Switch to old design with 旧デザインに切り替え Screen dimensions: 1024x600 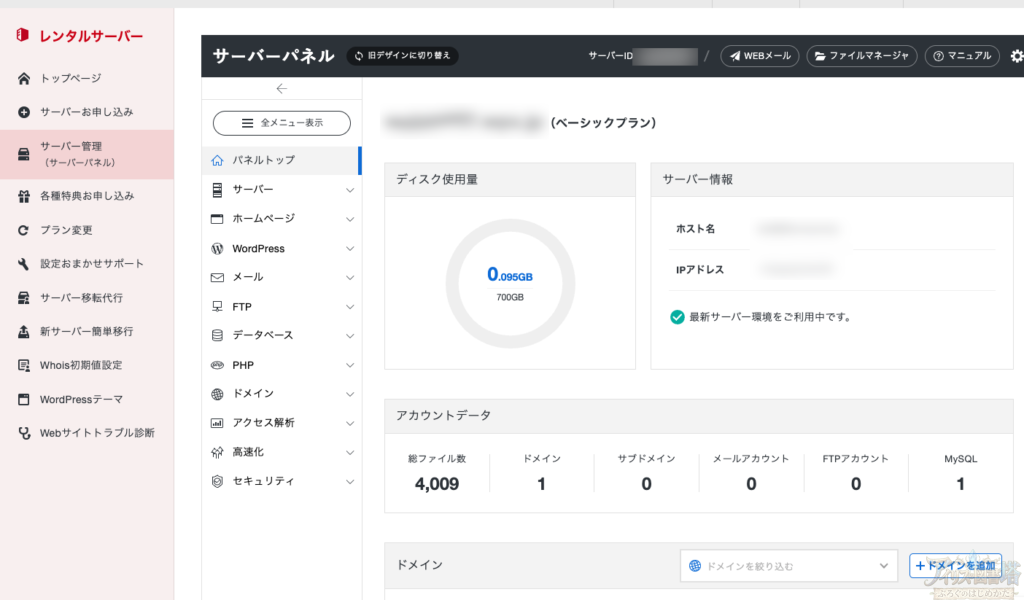point(403,56)
